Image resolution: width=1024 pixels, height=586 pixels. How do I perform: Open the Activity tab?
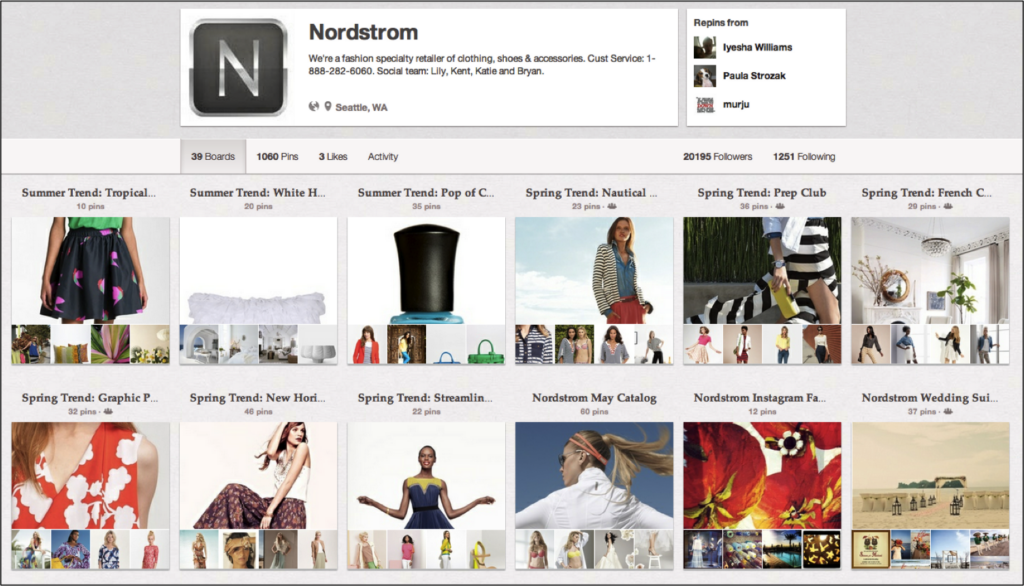pyautogui.click(x=382, y=157)
